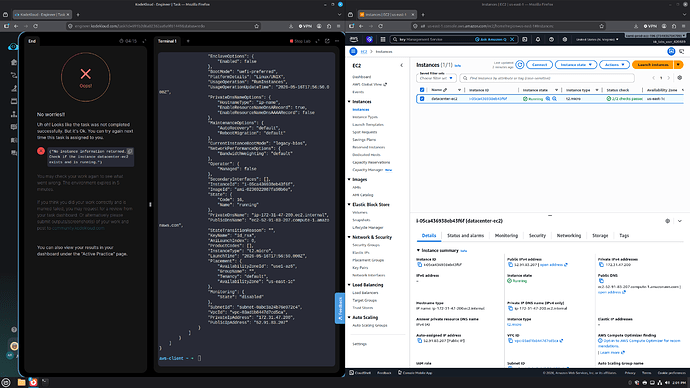Grab the KodeKloud divider handle between task and terminal

(x=150, y=204)
